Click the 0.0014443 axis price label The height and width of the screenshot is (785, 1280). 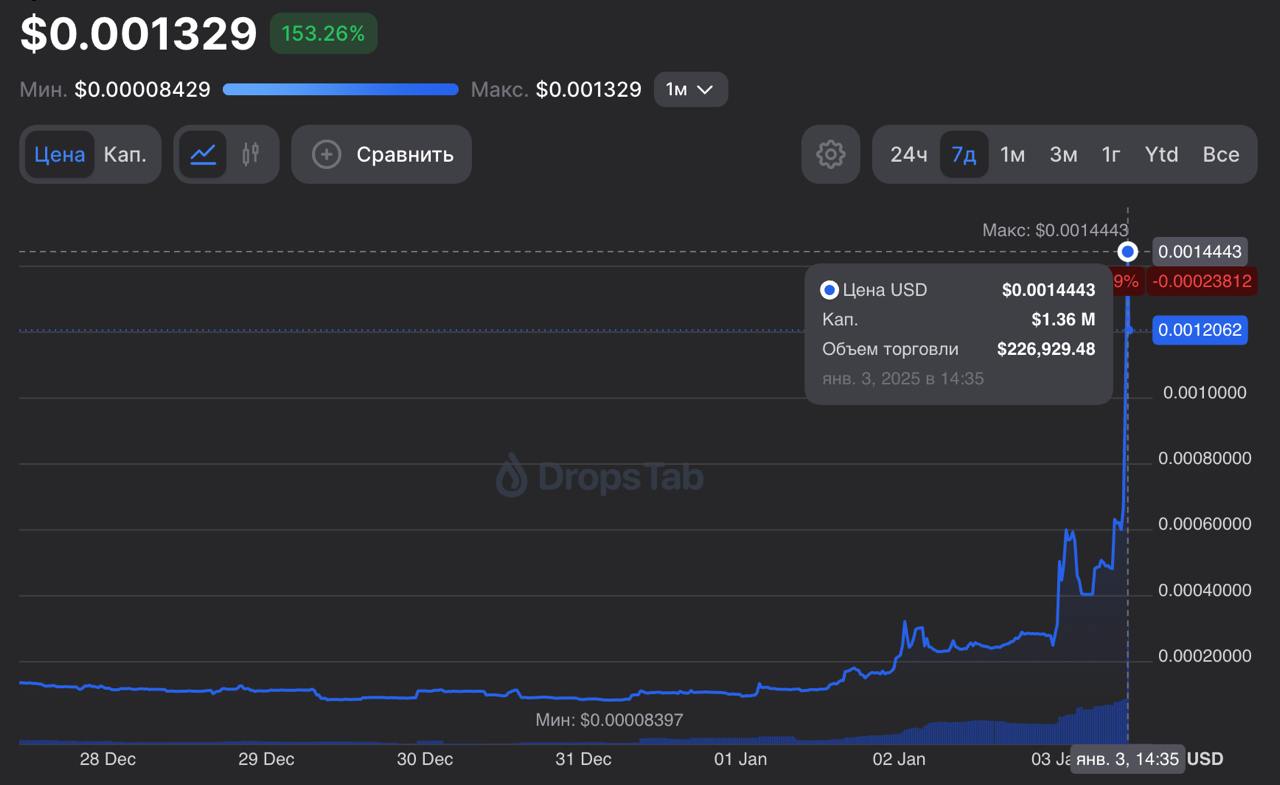1200,252
